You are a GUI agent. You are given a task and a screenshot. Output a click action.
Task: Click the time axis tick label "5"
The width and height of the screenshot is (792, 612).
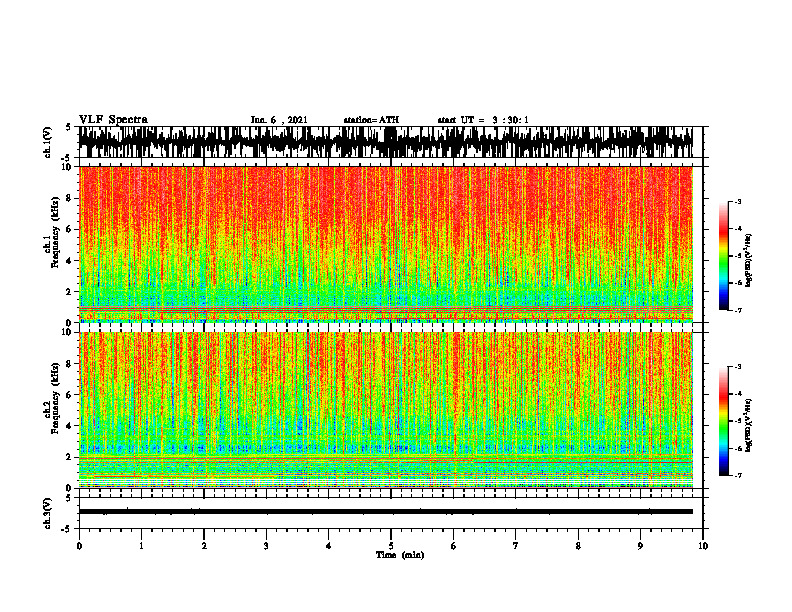coord(391,546)
